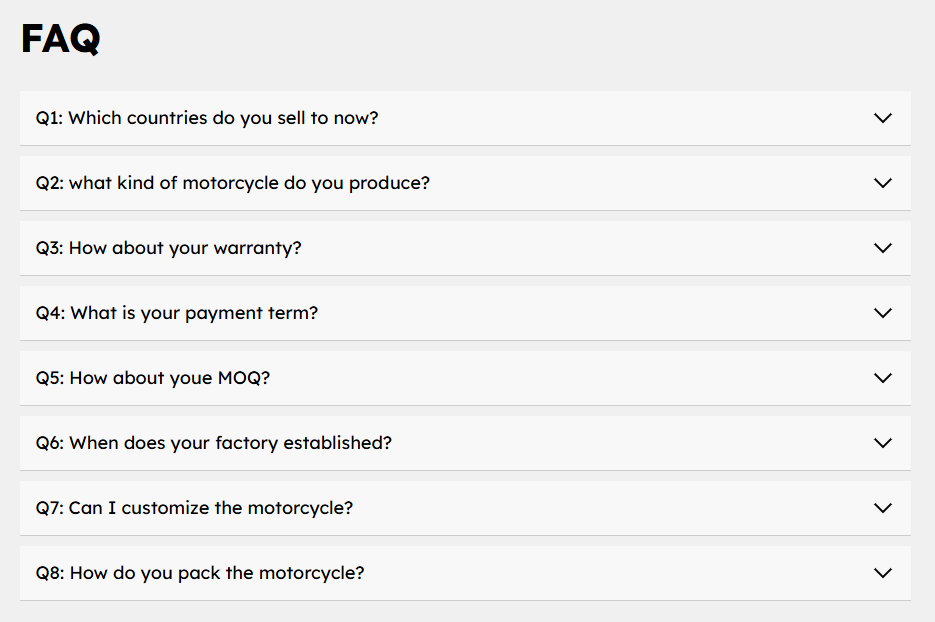Click the 'Q5:' label prefix
This screenshot has width=935, height=622.
(50, 378)
